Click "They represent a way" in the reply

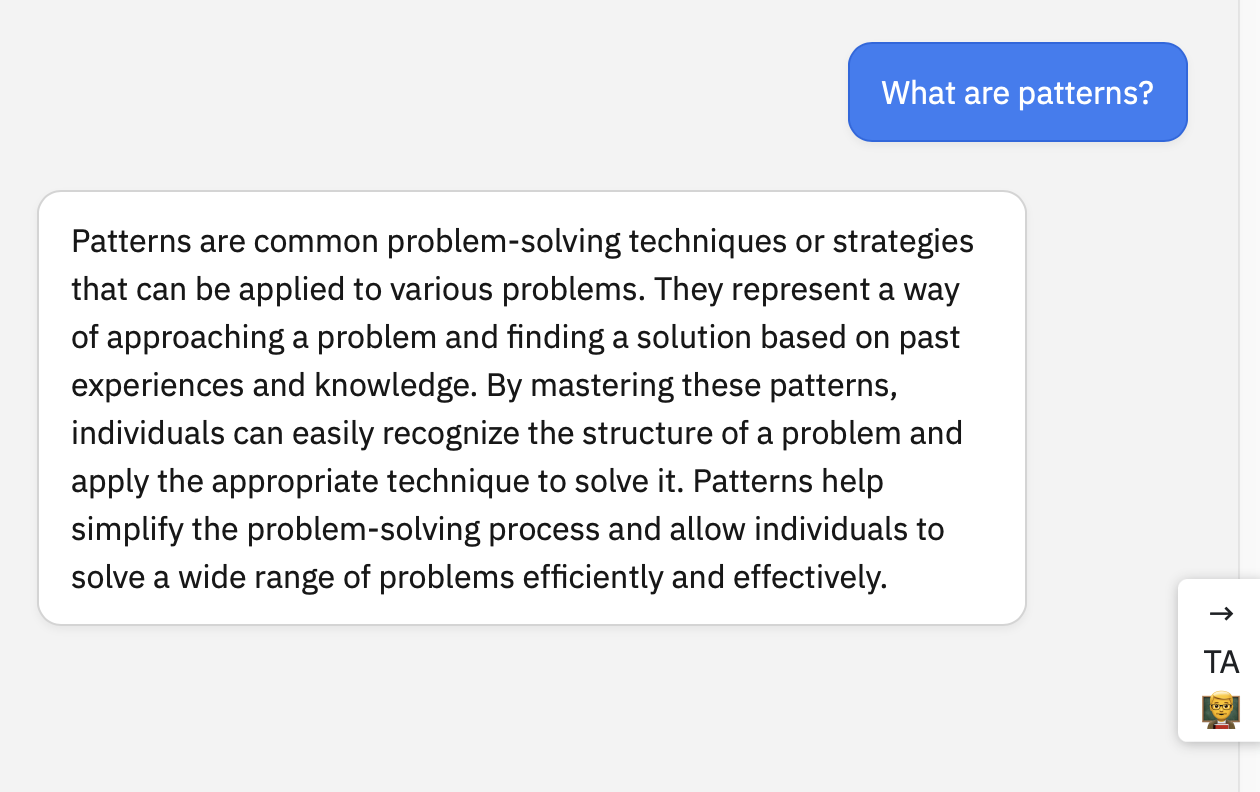click(x=808, y=289)
